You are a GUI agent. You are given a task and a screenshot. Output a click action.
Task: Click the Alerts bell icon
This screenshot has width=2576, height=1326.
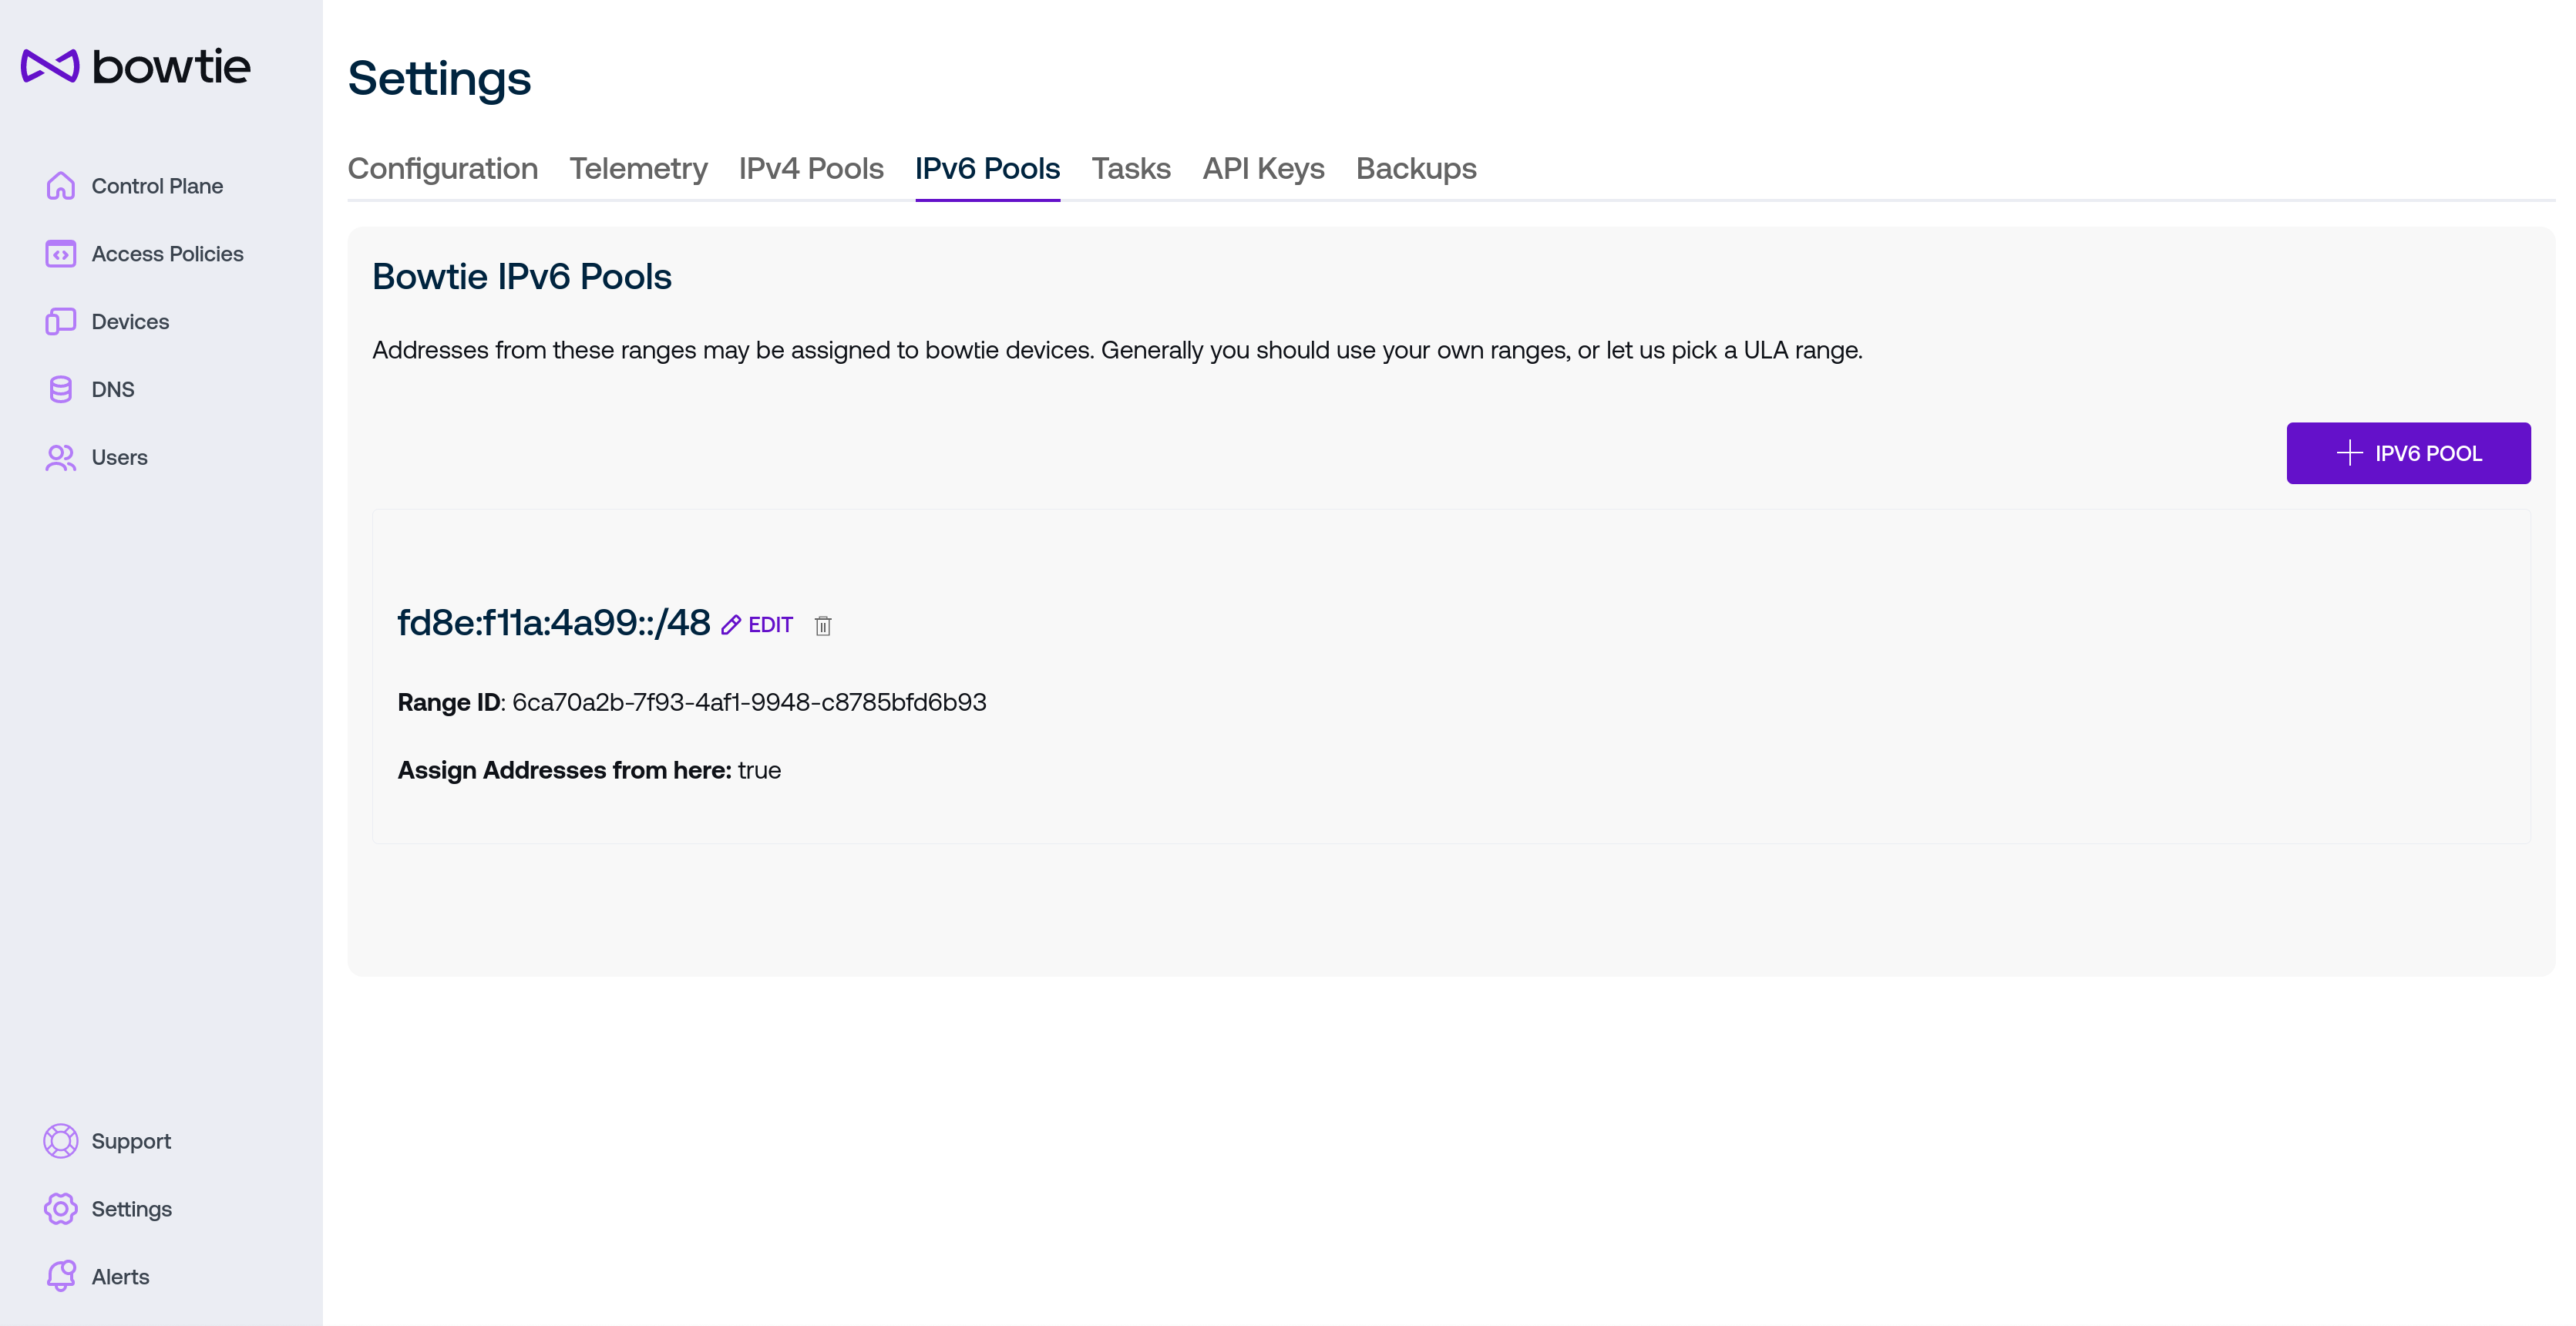[60, 1276]
